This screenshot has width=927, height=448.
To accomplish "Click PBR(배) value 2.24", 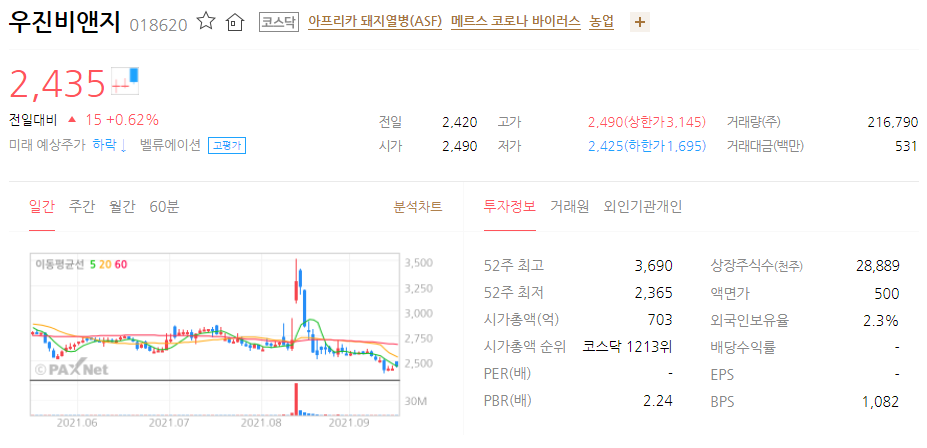I will pyautogui.click(x=658, y=401).
